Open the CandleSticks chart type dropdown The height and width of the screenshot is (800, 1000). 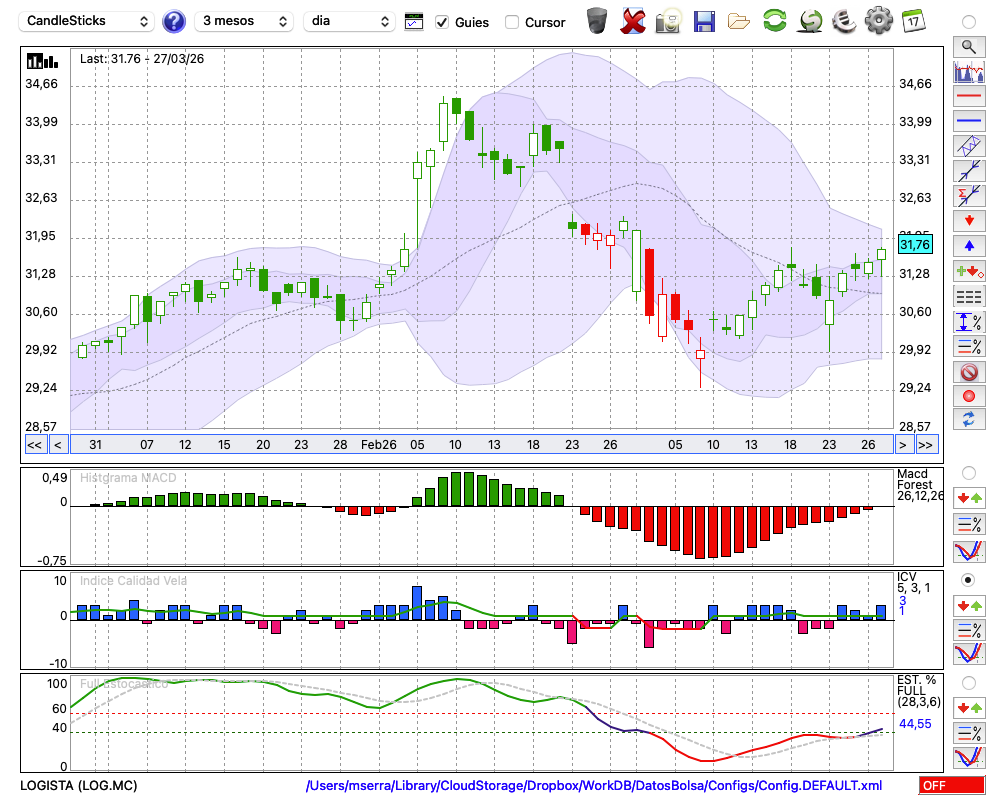coord(88,21)
